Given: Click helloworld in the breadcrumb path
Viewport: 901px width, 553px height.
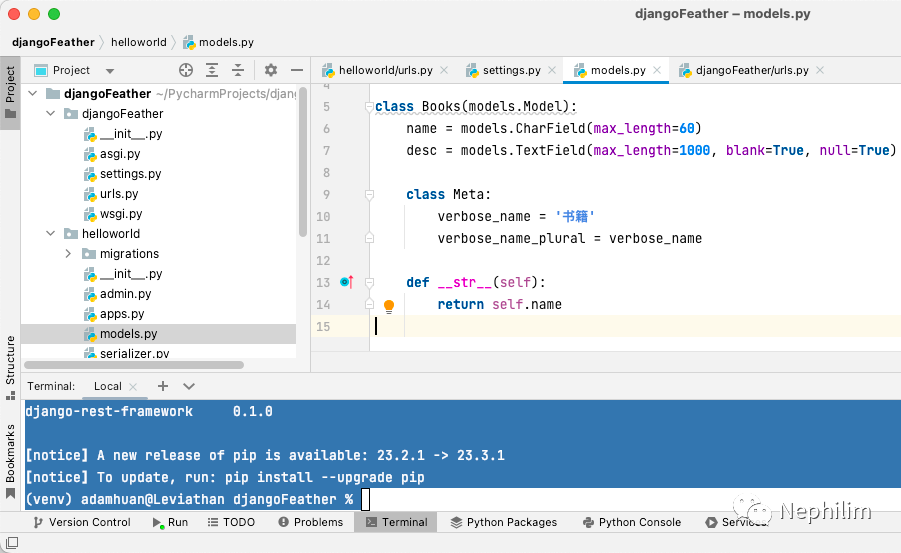Looking at the screenshot, I should 138,42.
